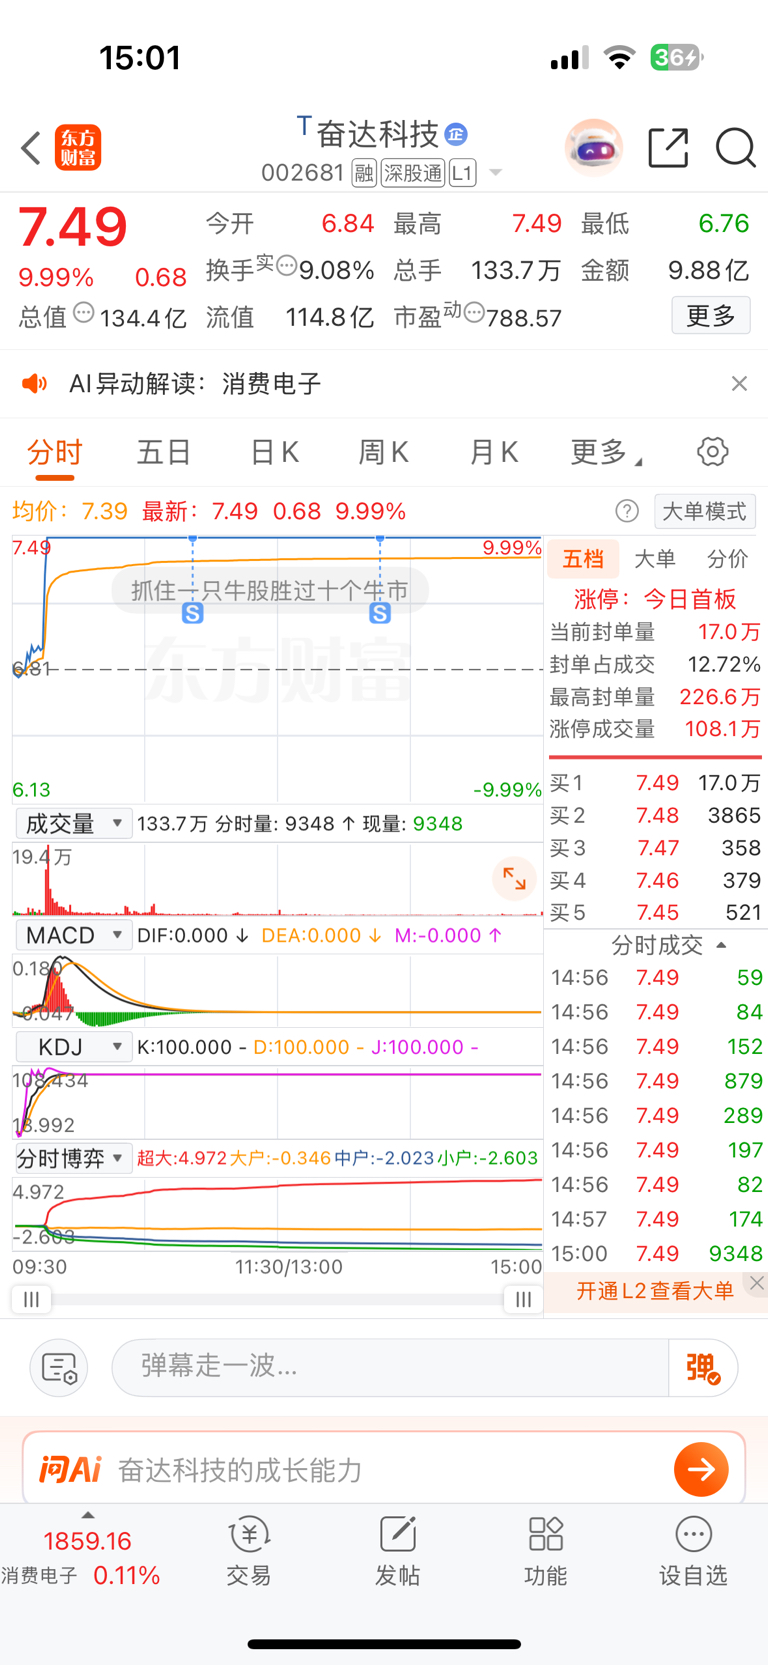769x1665 pixels.
Task: Tap the info icon beside 总值
Action: pyautogui.click(x=84, y=313)
